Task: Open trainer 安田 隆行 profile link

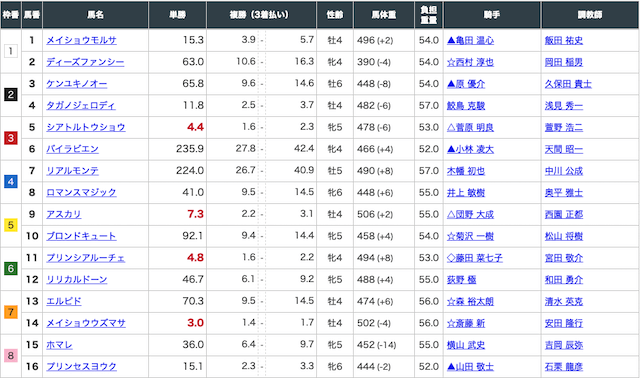Action: coord(564,323)
